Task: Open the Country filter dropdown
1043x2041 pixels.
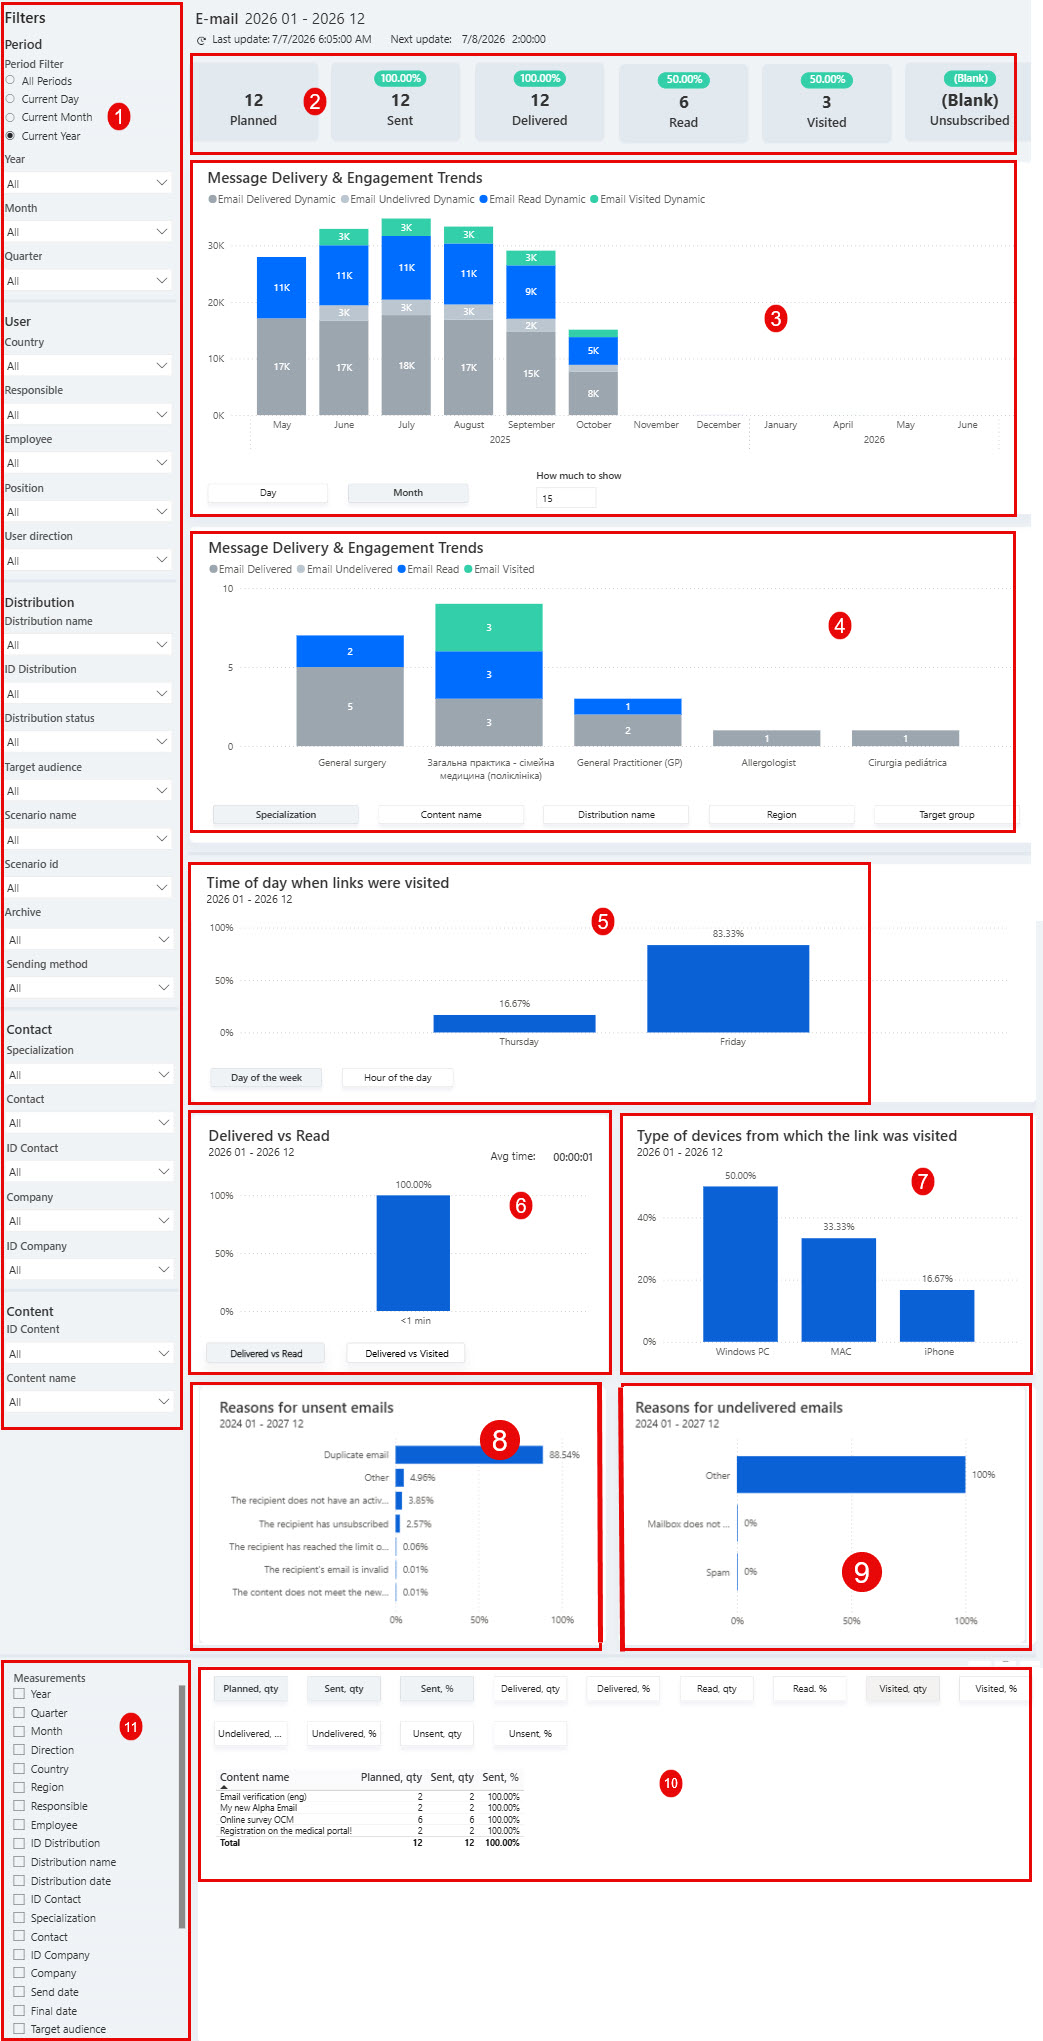Action: click(87, 366)
